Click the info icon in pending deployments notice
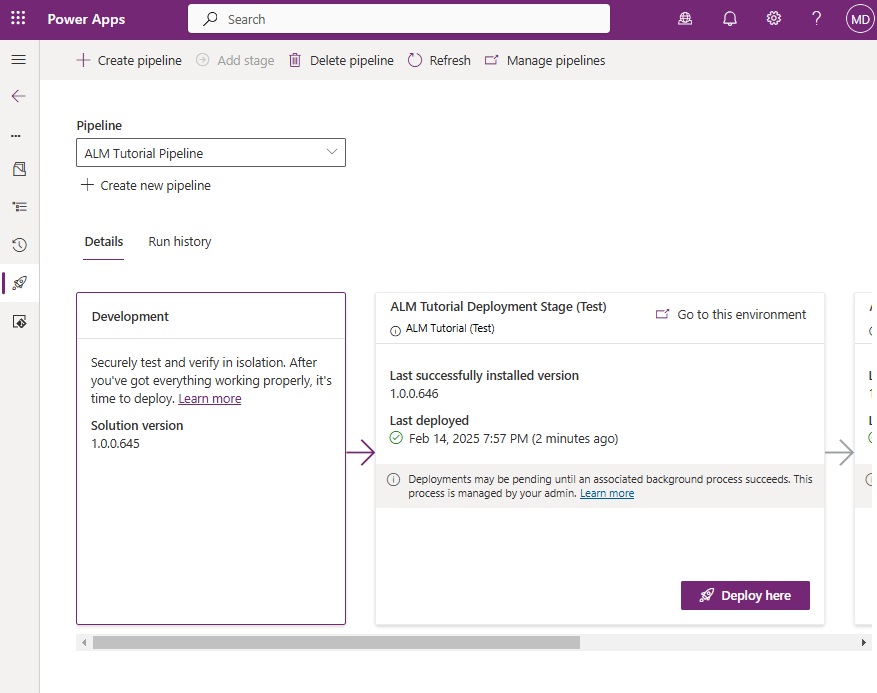Image resolution: width=877 pixels, height=693 pixels. point(394,479)
